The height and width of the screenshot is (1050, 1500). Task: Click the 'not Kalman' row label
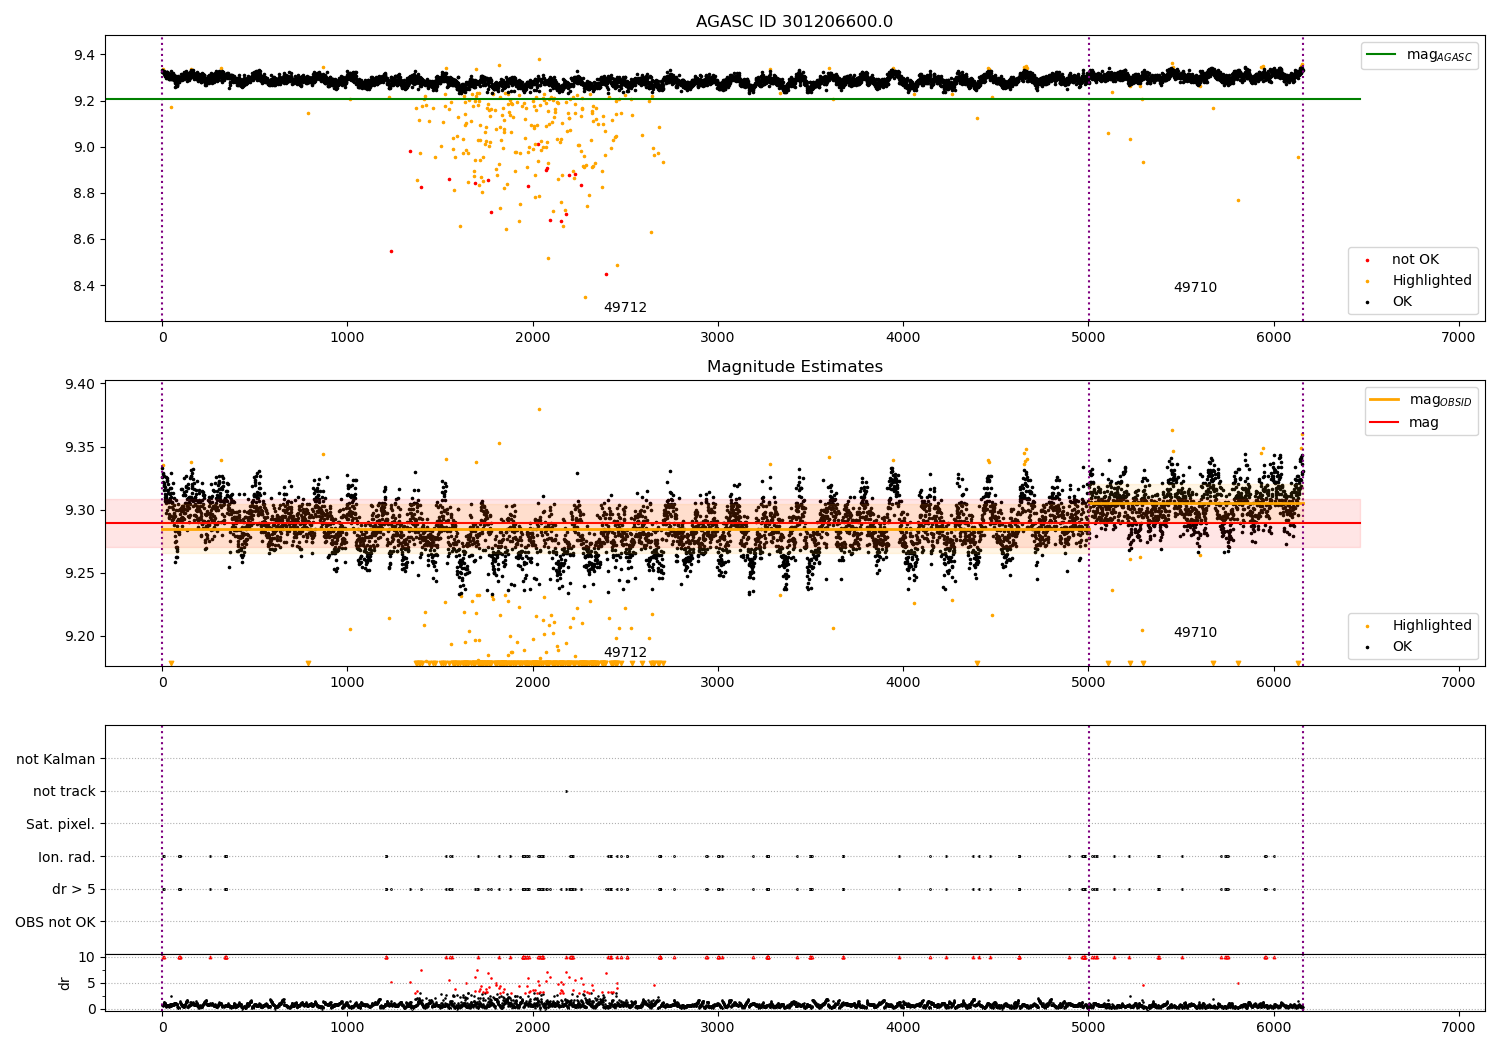(56, 760)
